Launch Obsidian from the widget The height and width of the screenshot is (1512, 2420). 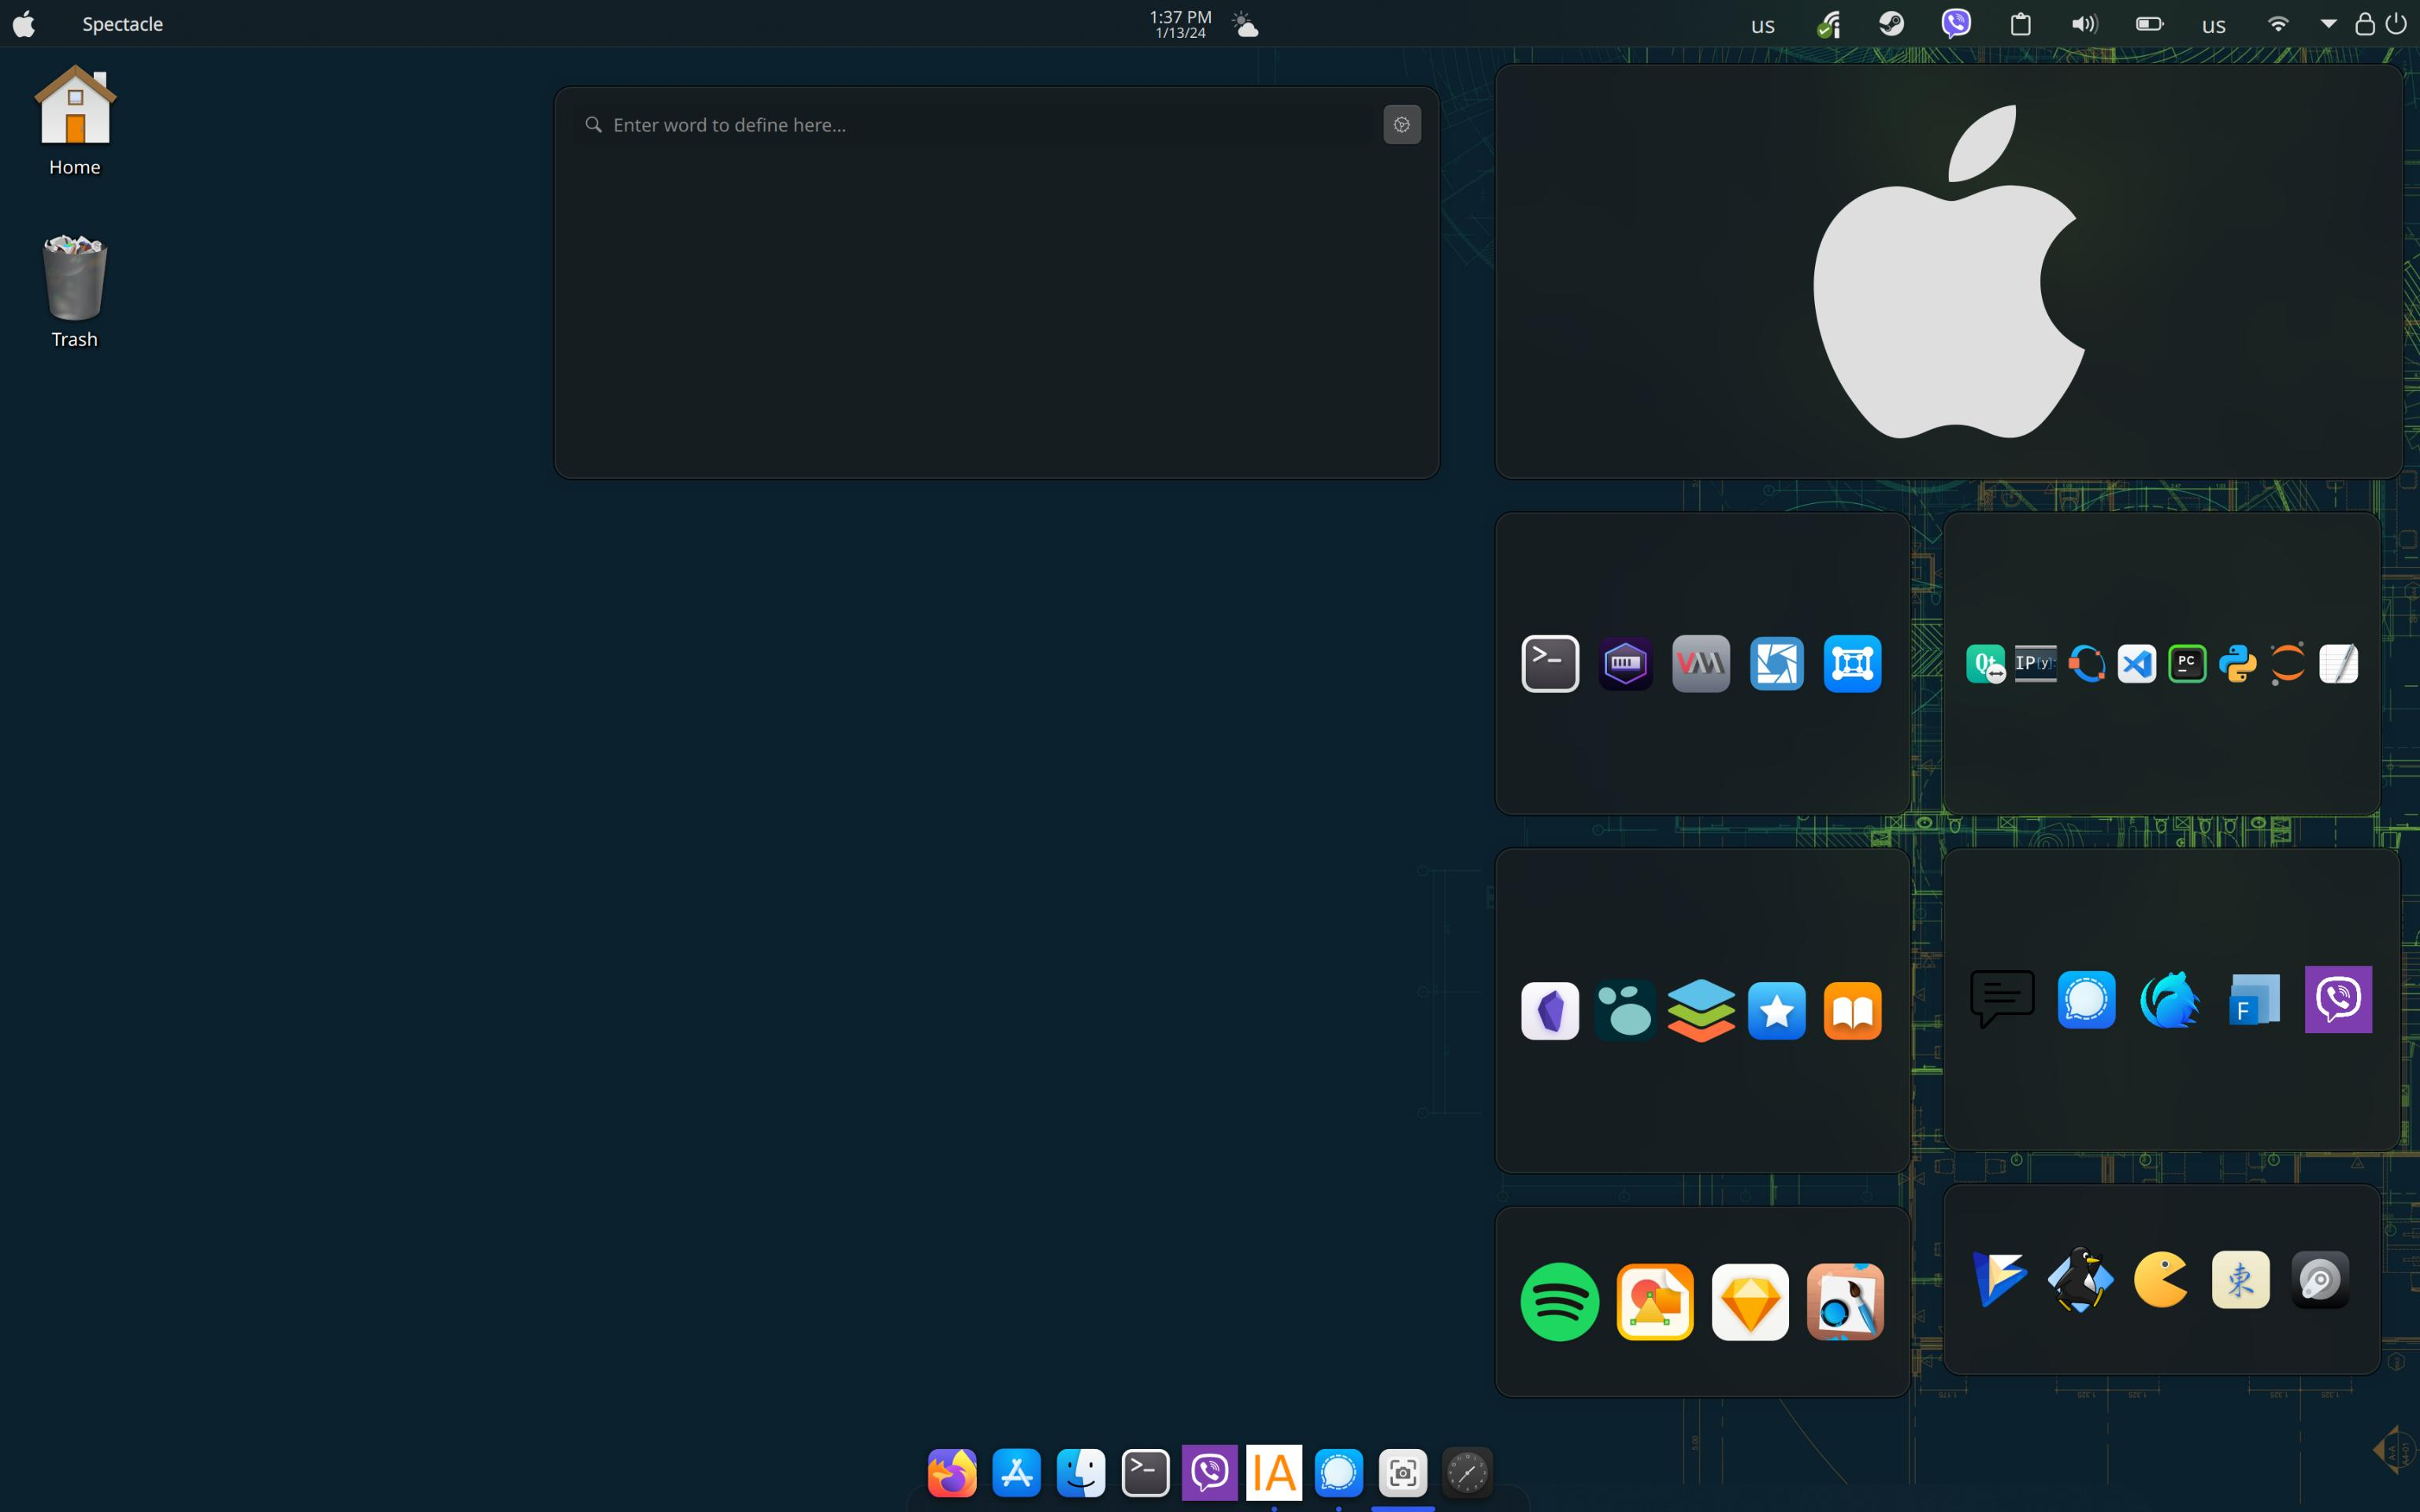[1550, 1010]
